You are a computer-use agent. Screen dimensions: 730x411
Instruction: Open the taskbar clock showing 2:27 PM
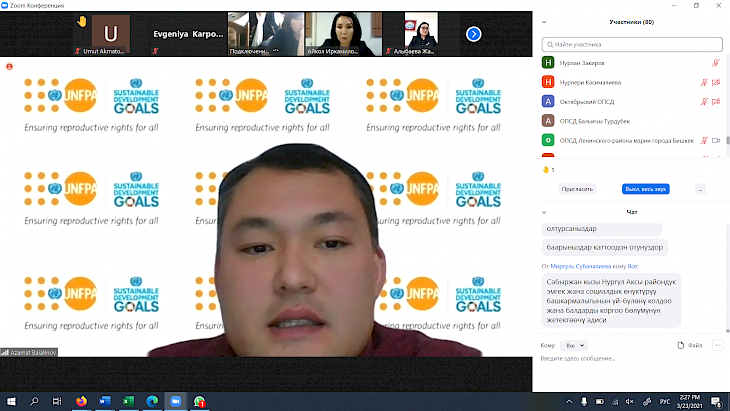click(x=689, y=402)
